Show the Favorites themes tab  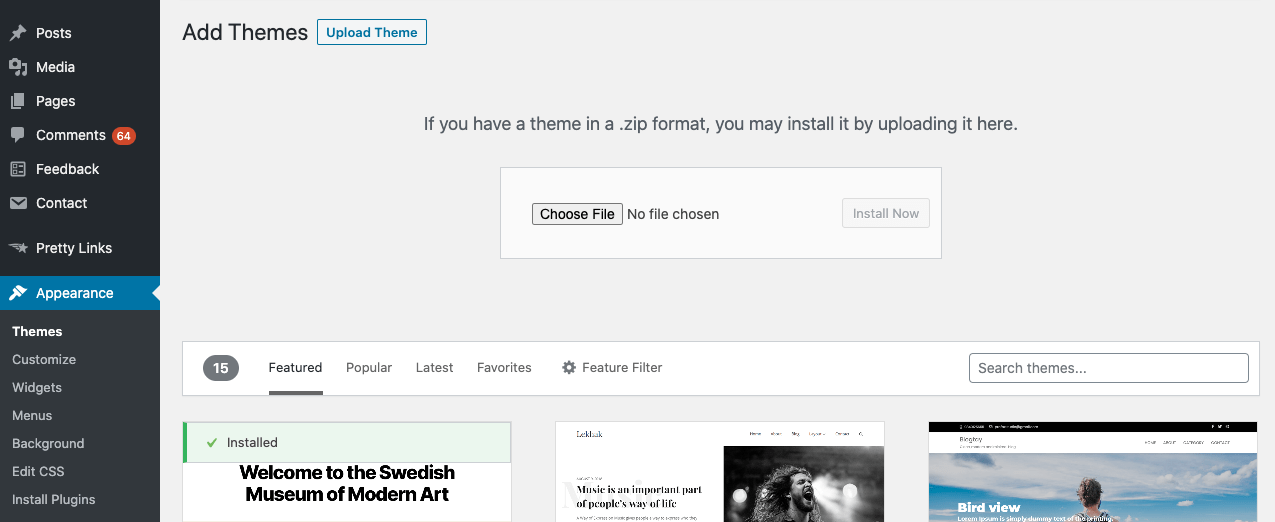tap(504, 368)
